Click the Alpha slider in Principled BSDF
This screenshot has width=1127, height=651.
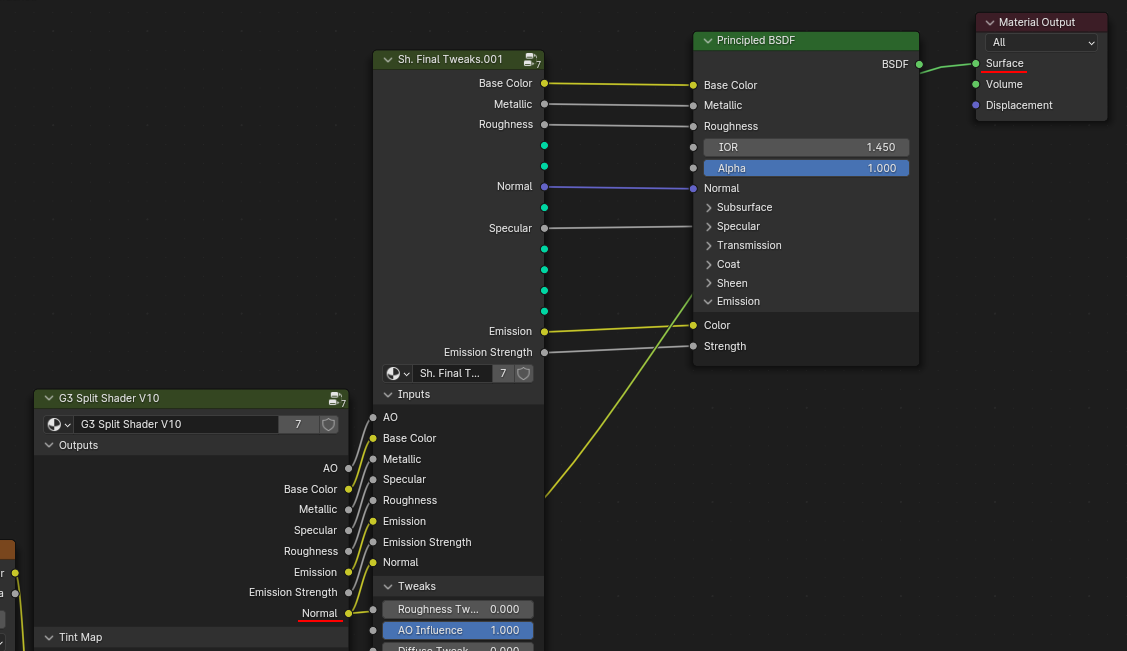point(806,168)
